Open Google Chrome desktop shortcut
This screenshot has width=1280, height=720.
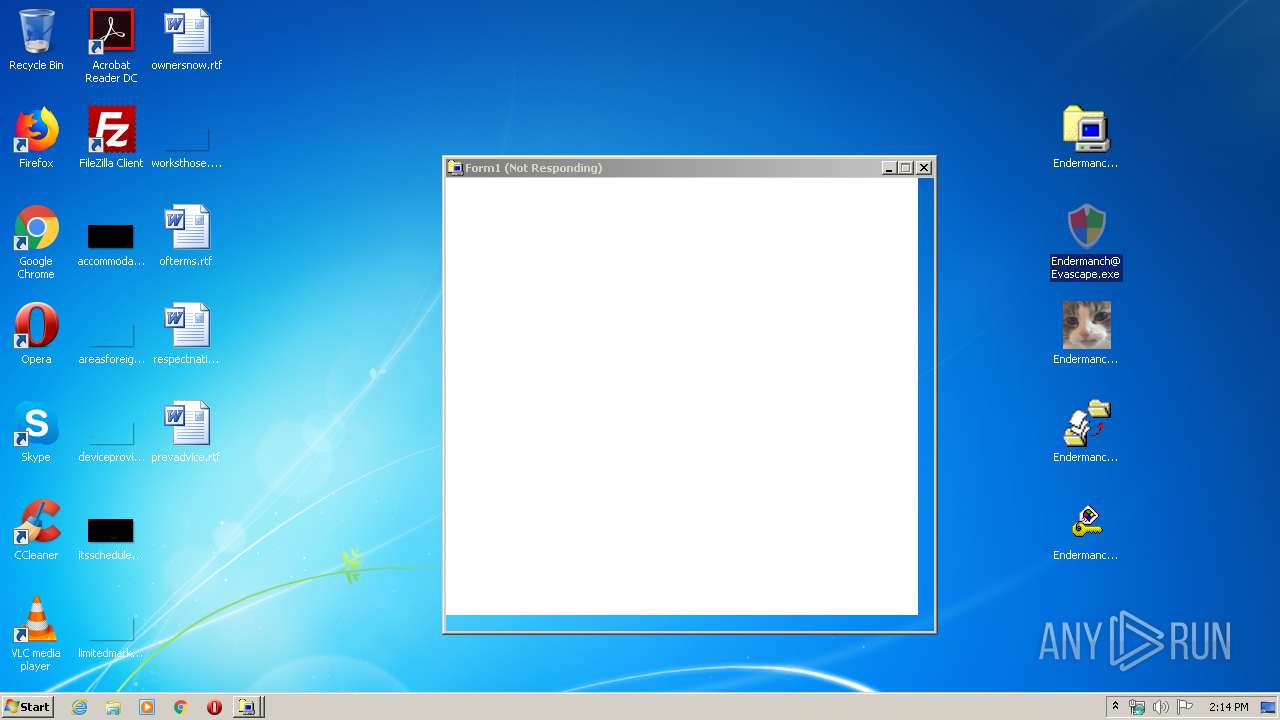(x=36, y=242)
